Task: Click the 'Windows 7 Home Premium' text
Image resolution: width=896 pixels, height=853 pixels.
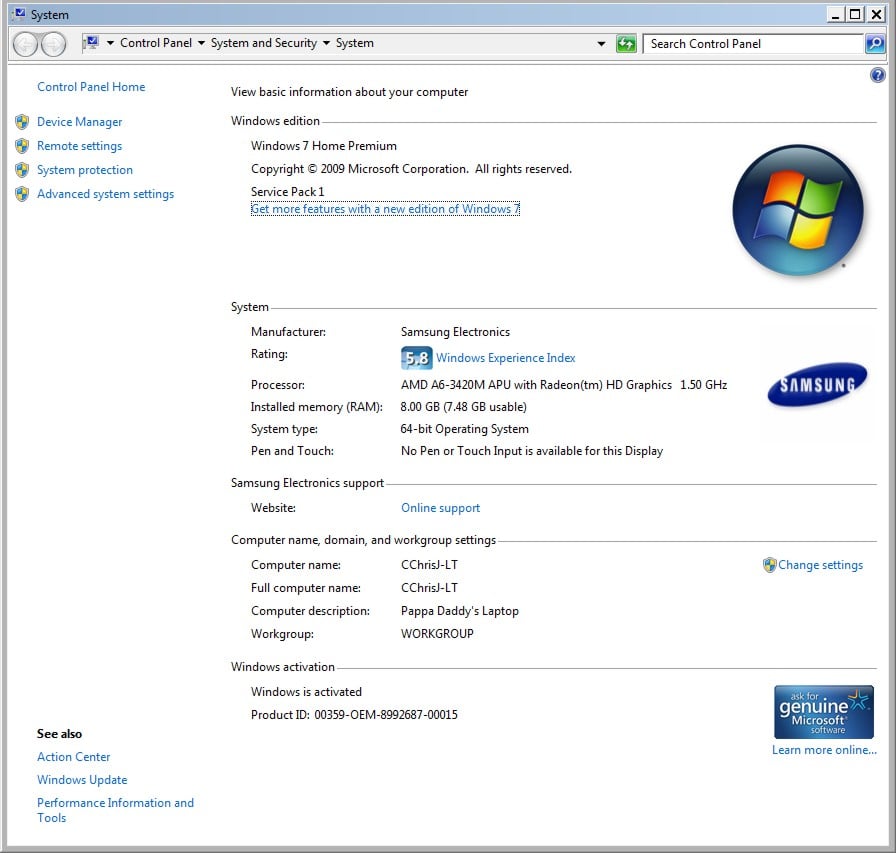Action: point(323,146)
